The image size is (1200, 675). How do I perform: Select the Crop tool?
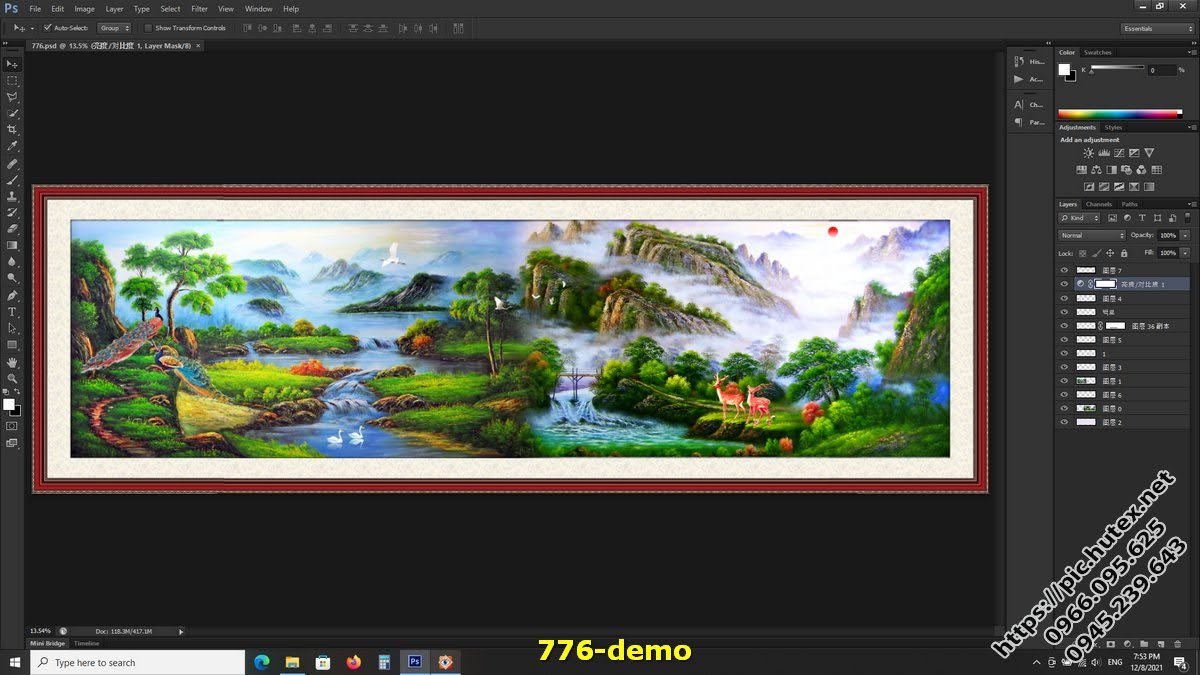tap(12, 130)
